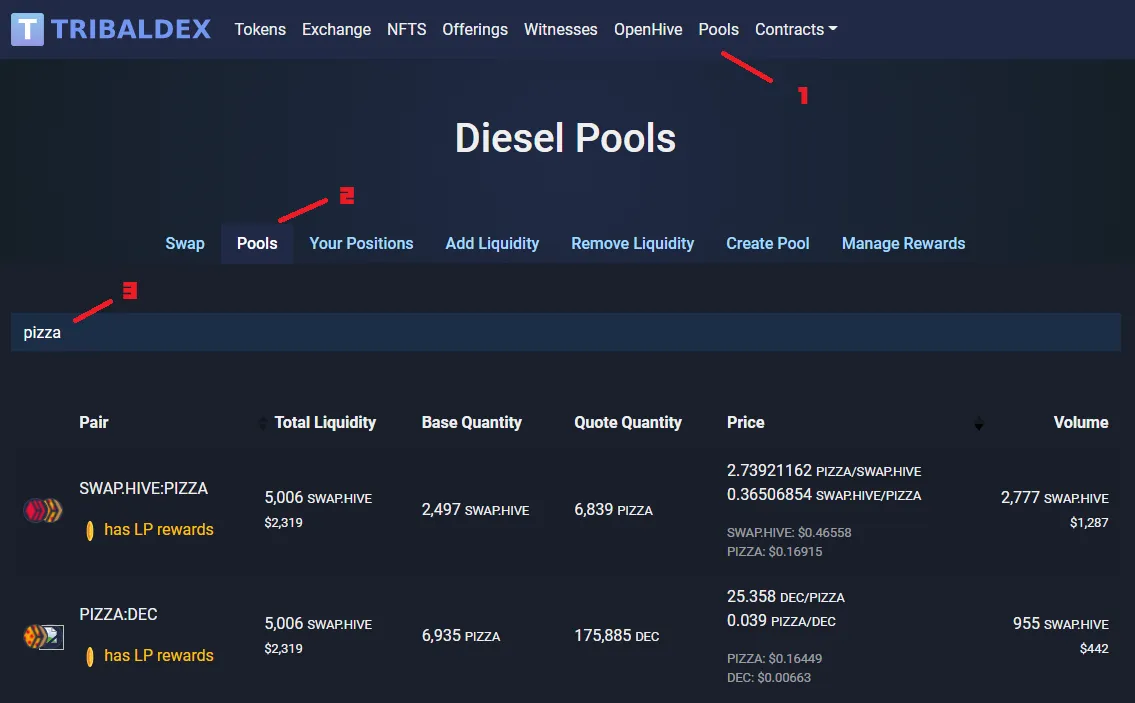Click the Tribaldex T logo icon
The width and height of the screenshot is (1135, 703).
pyautogui.click(x=28, y=29)
